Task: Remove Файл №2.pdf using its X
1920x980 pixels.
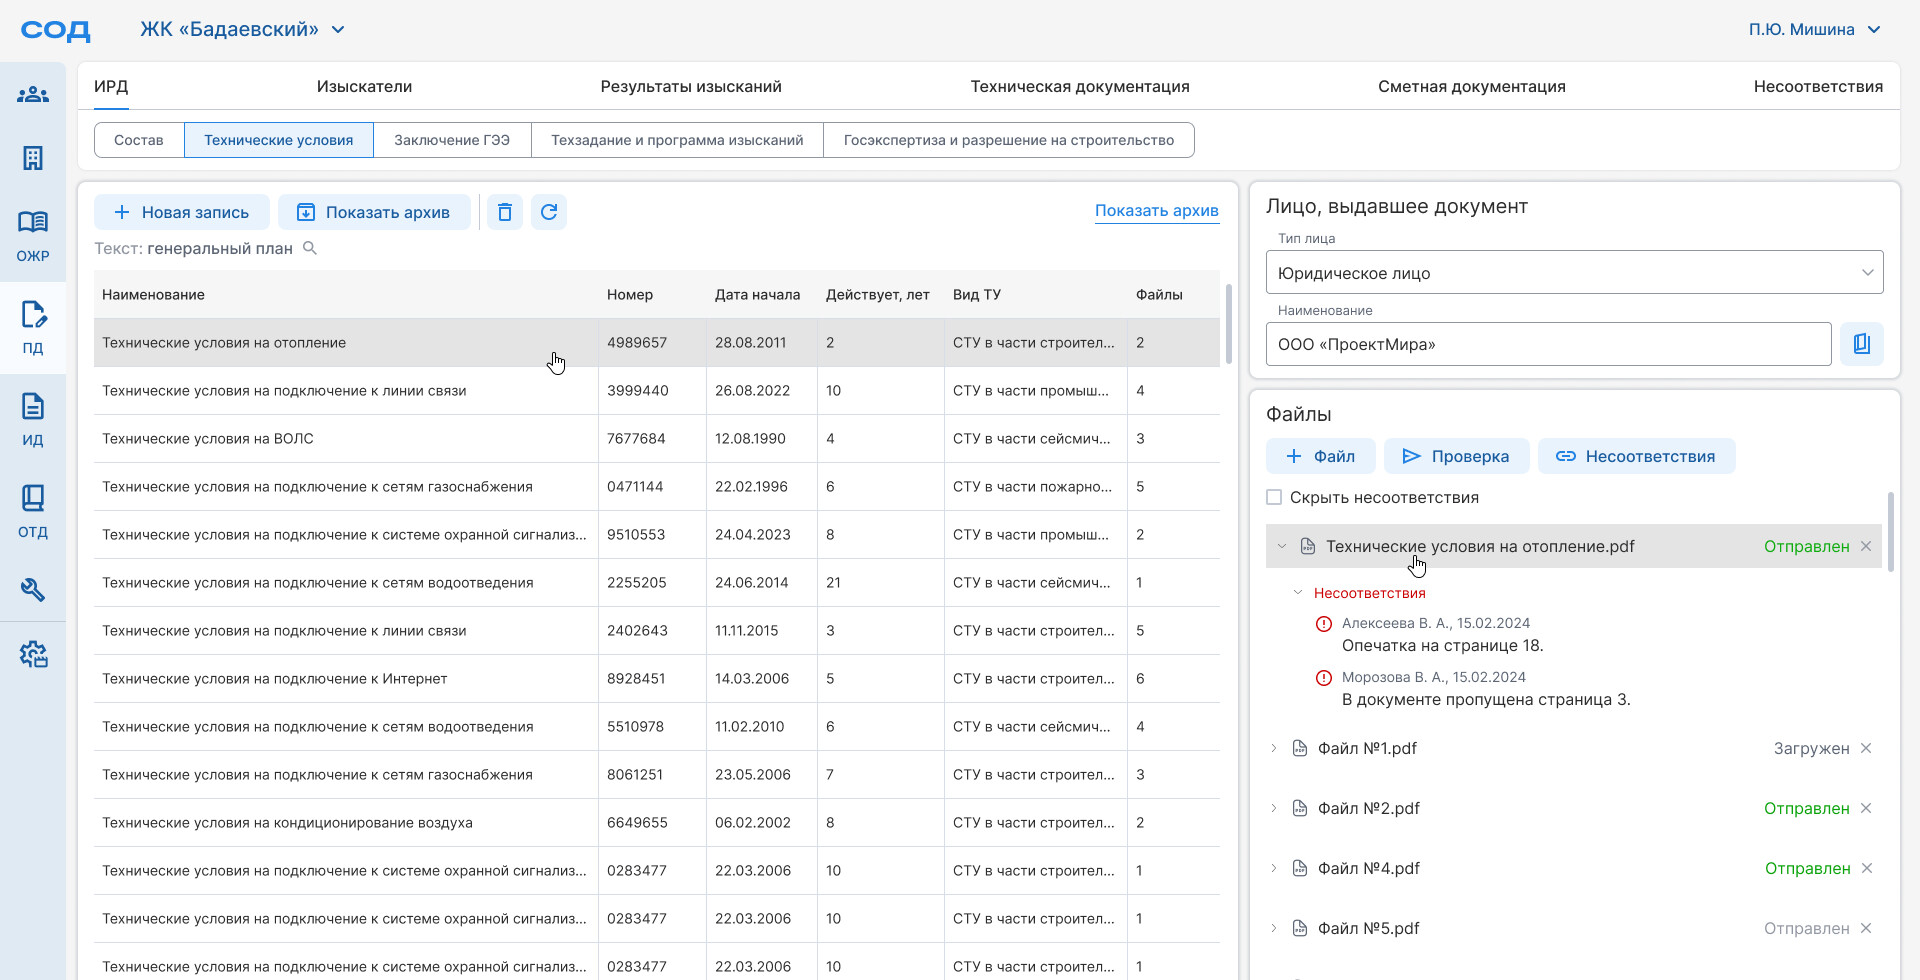Action: click(x=1866, y=808)
